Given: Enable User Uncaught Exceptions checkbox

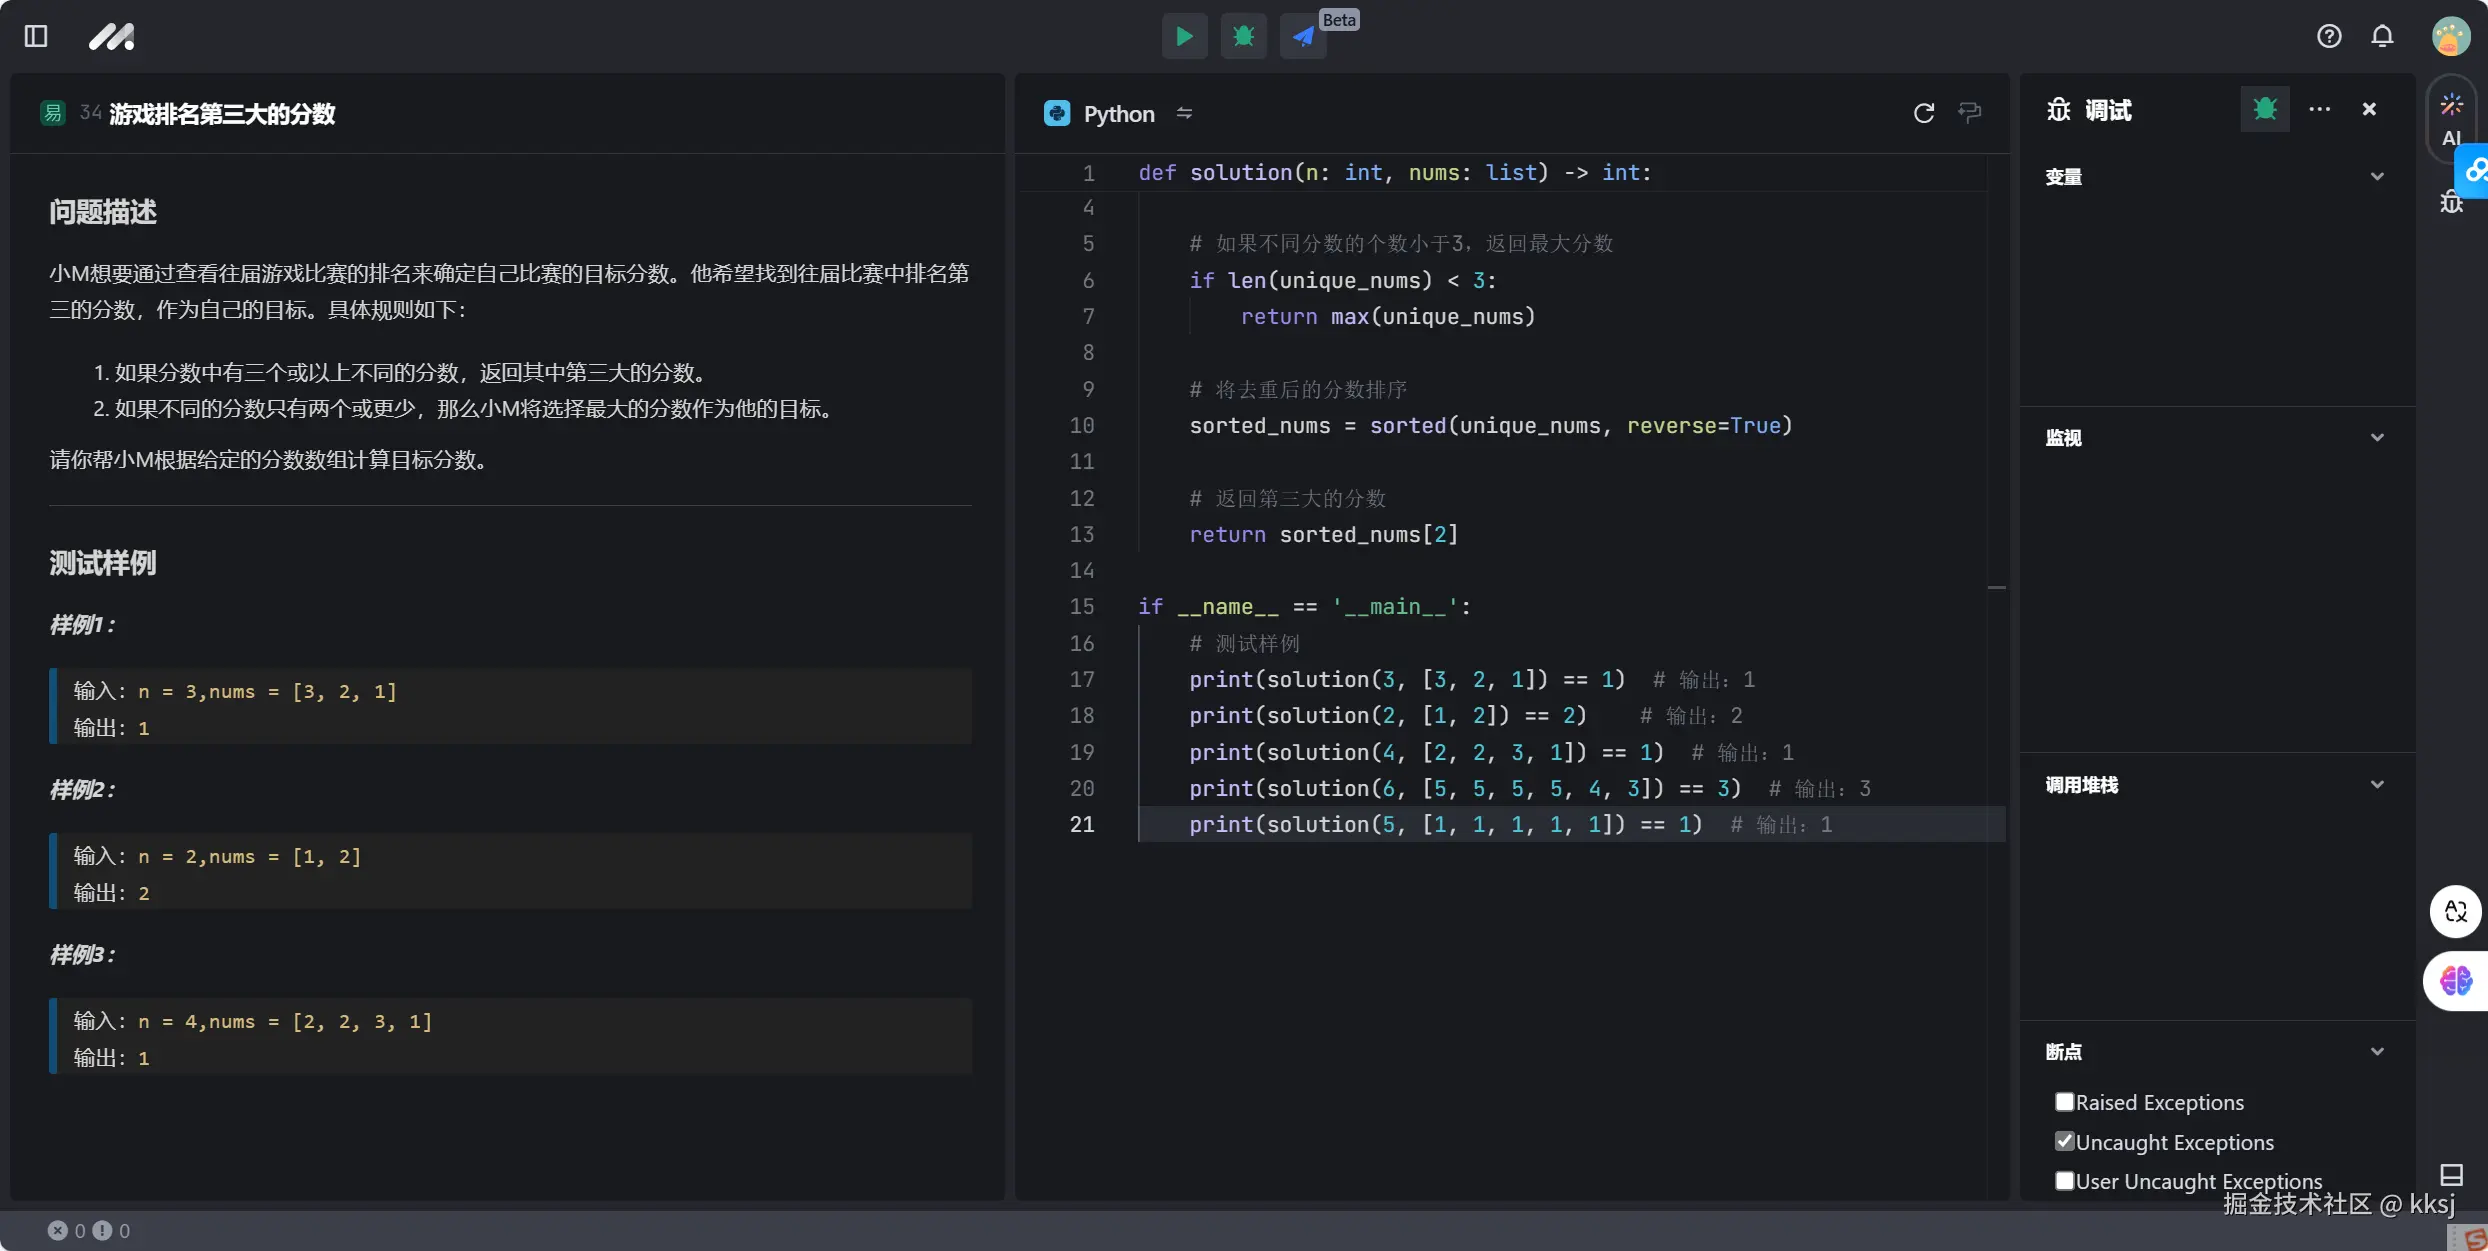Looking at the screenshot, I should coord(2065,1181).
